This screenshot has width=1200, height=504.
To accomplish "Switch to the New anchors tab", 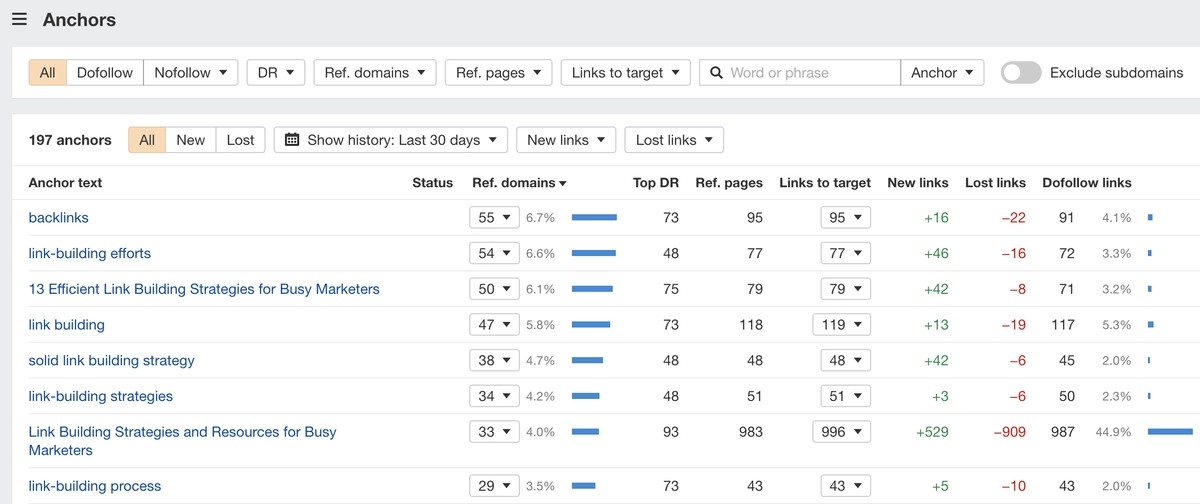I will [191, 140].
